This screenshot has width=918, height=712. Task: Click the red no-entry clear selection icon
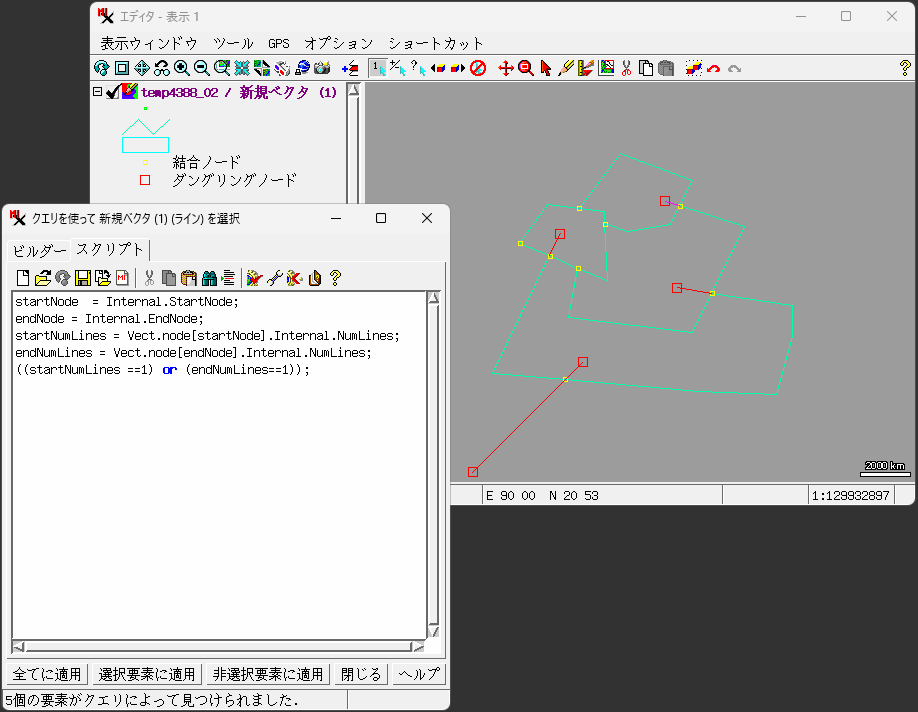pyautogui.click(x=478, y=68)
